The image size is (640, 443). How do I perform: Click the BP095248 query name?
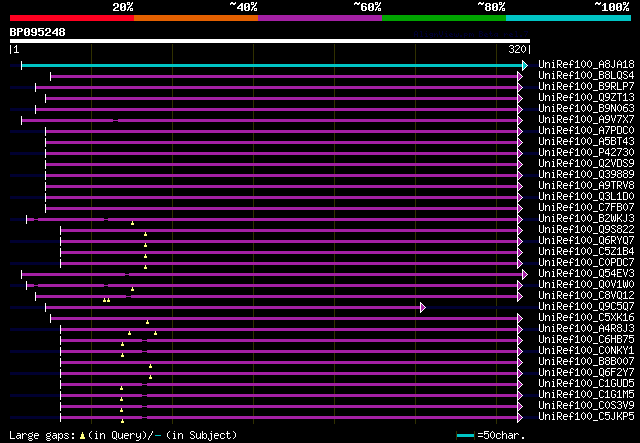click(38, 32)
